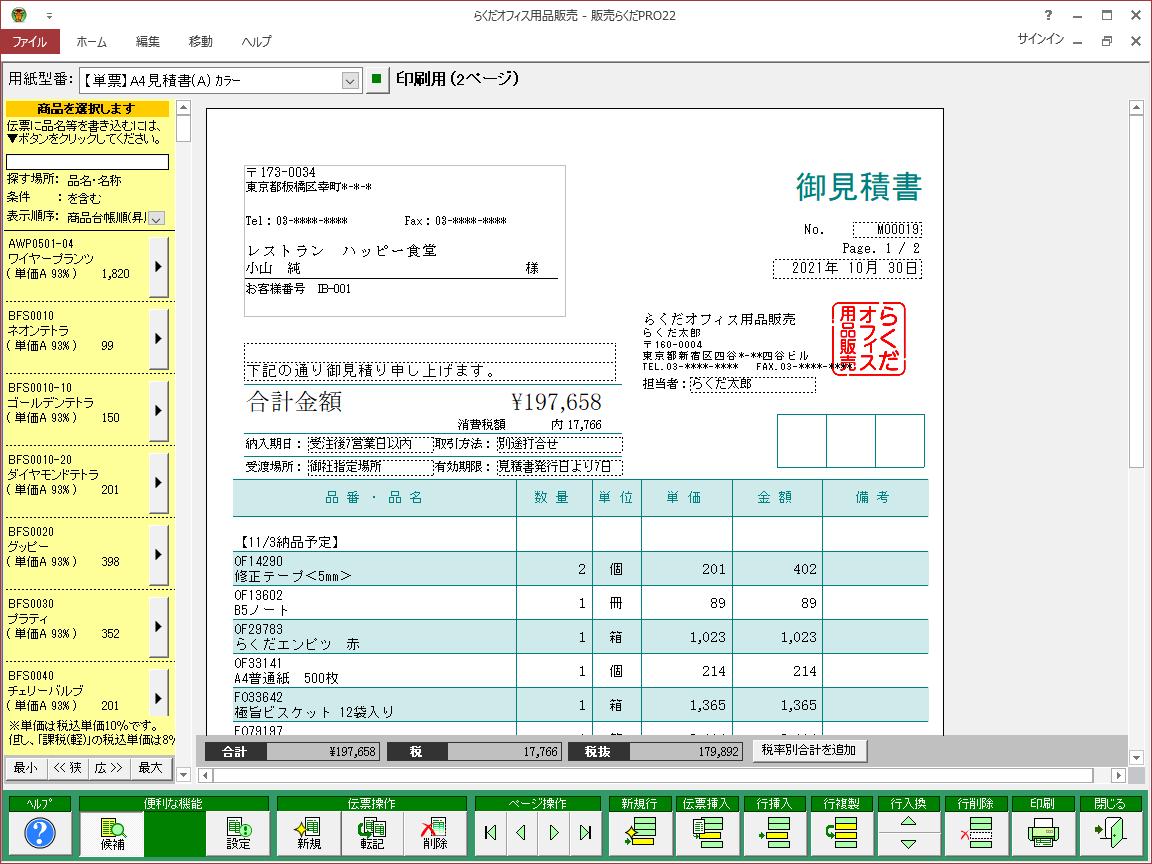Select the 修正テープ<5mm> item row
This screenshot has height=864, width=1152.
point(580,569)
